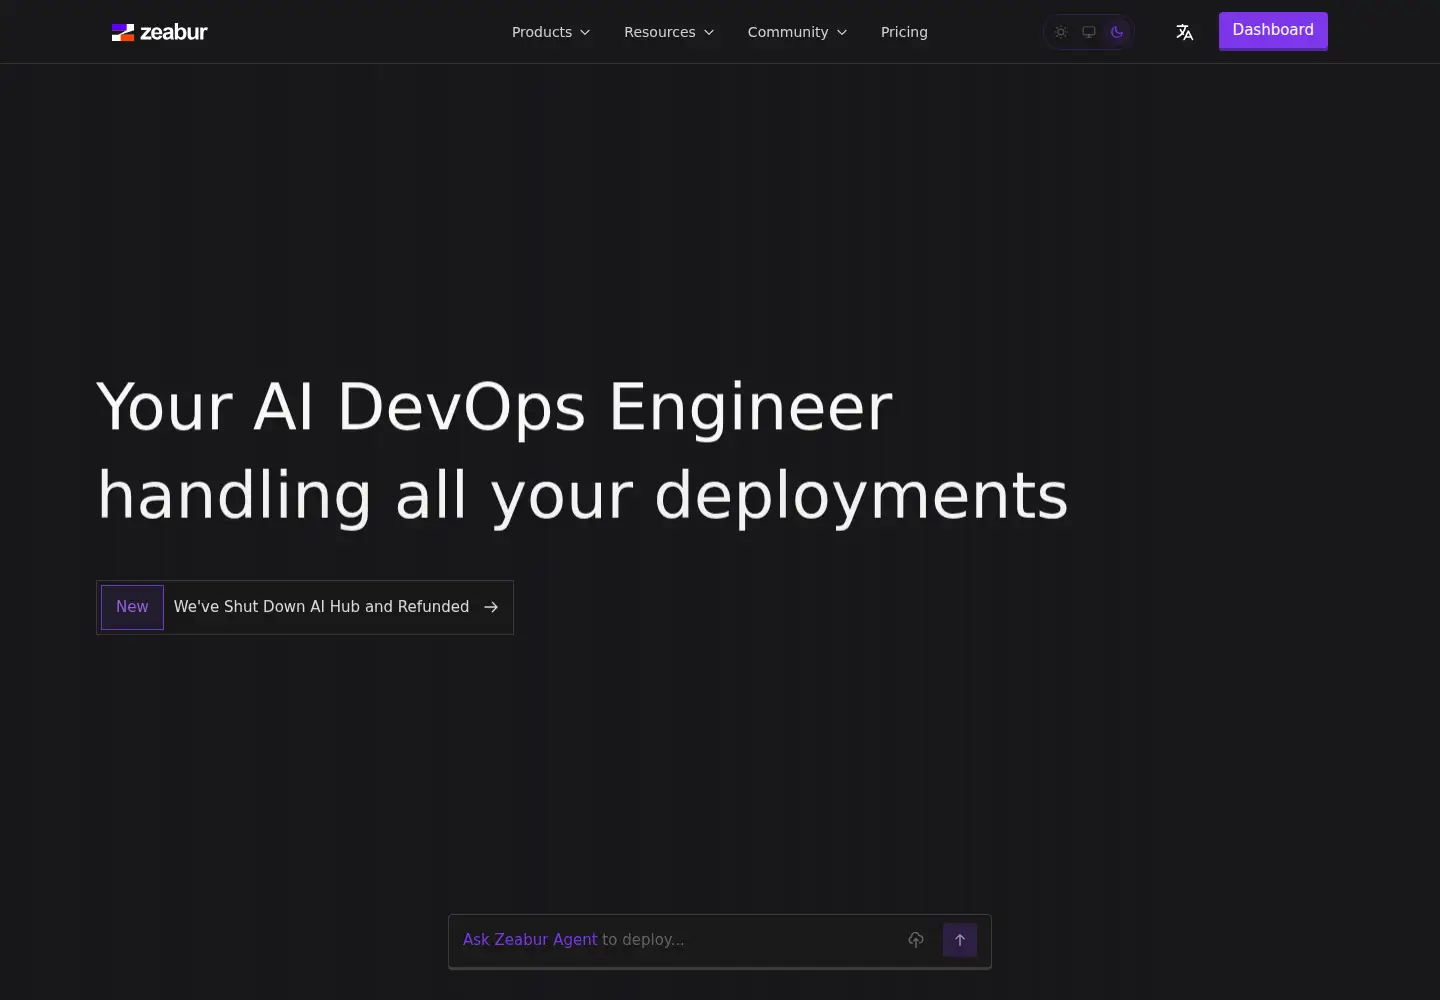Screen dimensions: 1440x1000
Task: Focus the Ask Zeabur Agent input
Action: click(676, 940)
